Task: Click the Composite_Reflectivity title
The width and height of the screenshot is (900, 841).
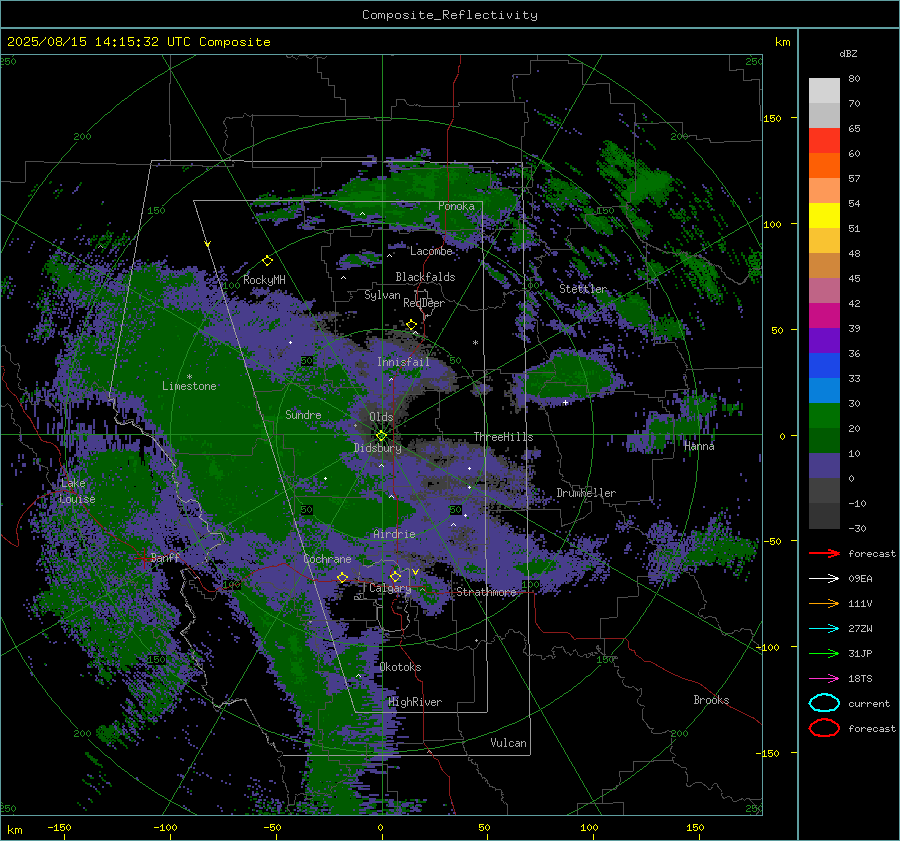Action: coord(450,15)
